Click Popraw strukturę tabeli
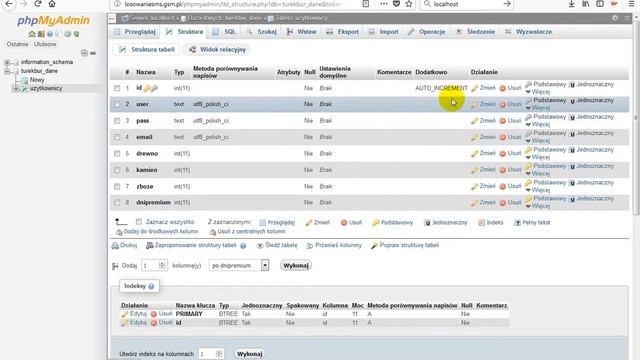640x360 pixels. pos(405,245)
